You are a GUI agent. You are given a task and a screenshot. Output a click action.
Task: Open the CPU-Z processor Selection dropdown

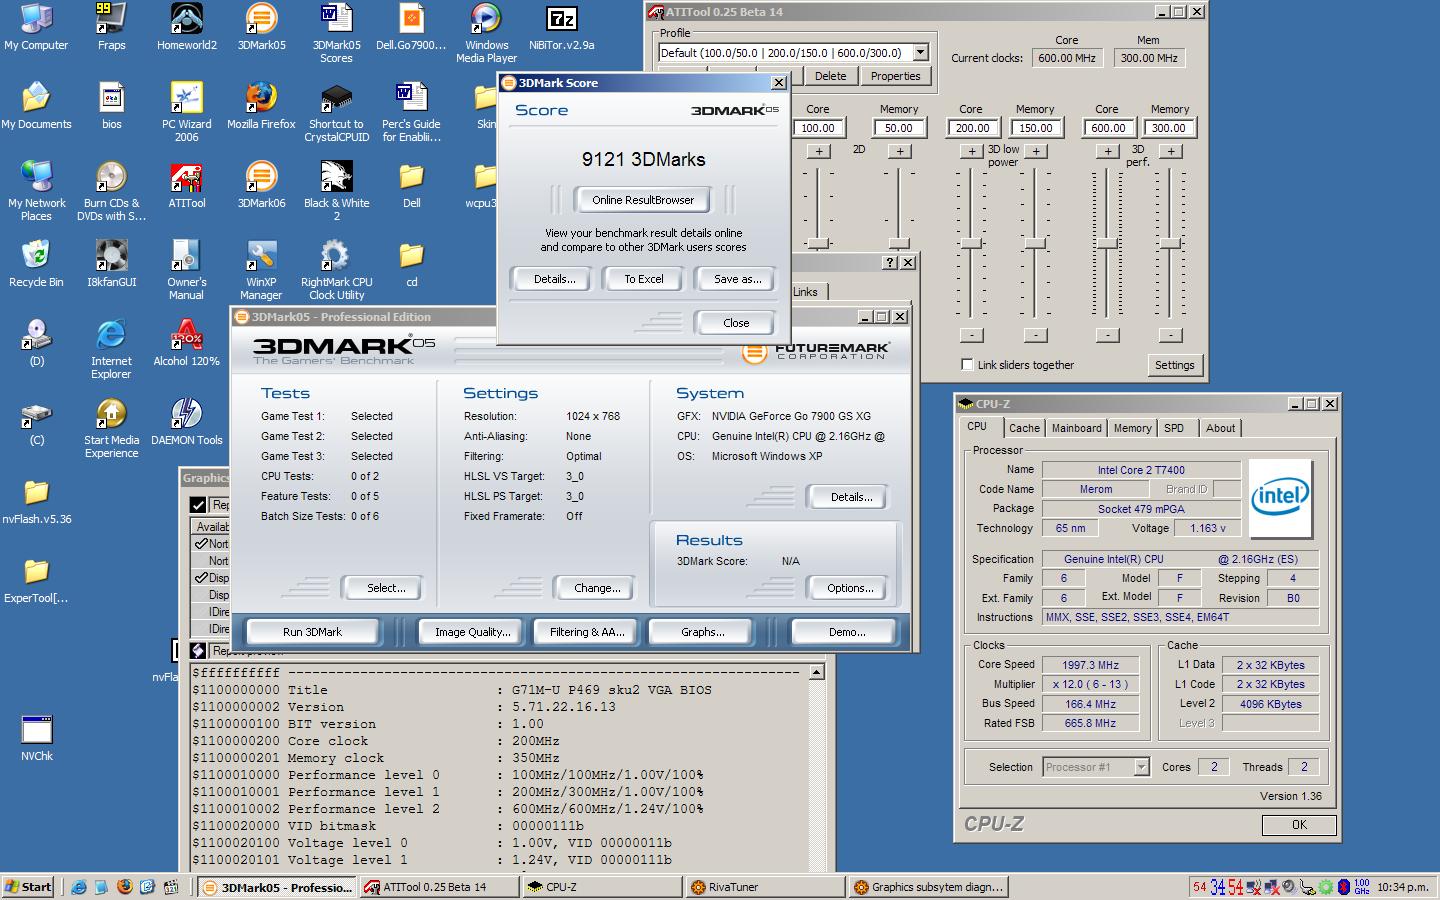1141,767
